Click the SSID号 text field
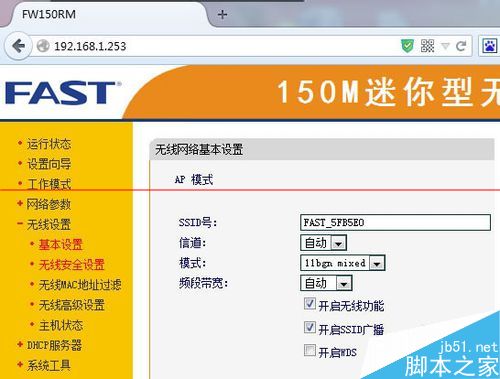Viewport: 500px width, 379px height. coord(395,222)
